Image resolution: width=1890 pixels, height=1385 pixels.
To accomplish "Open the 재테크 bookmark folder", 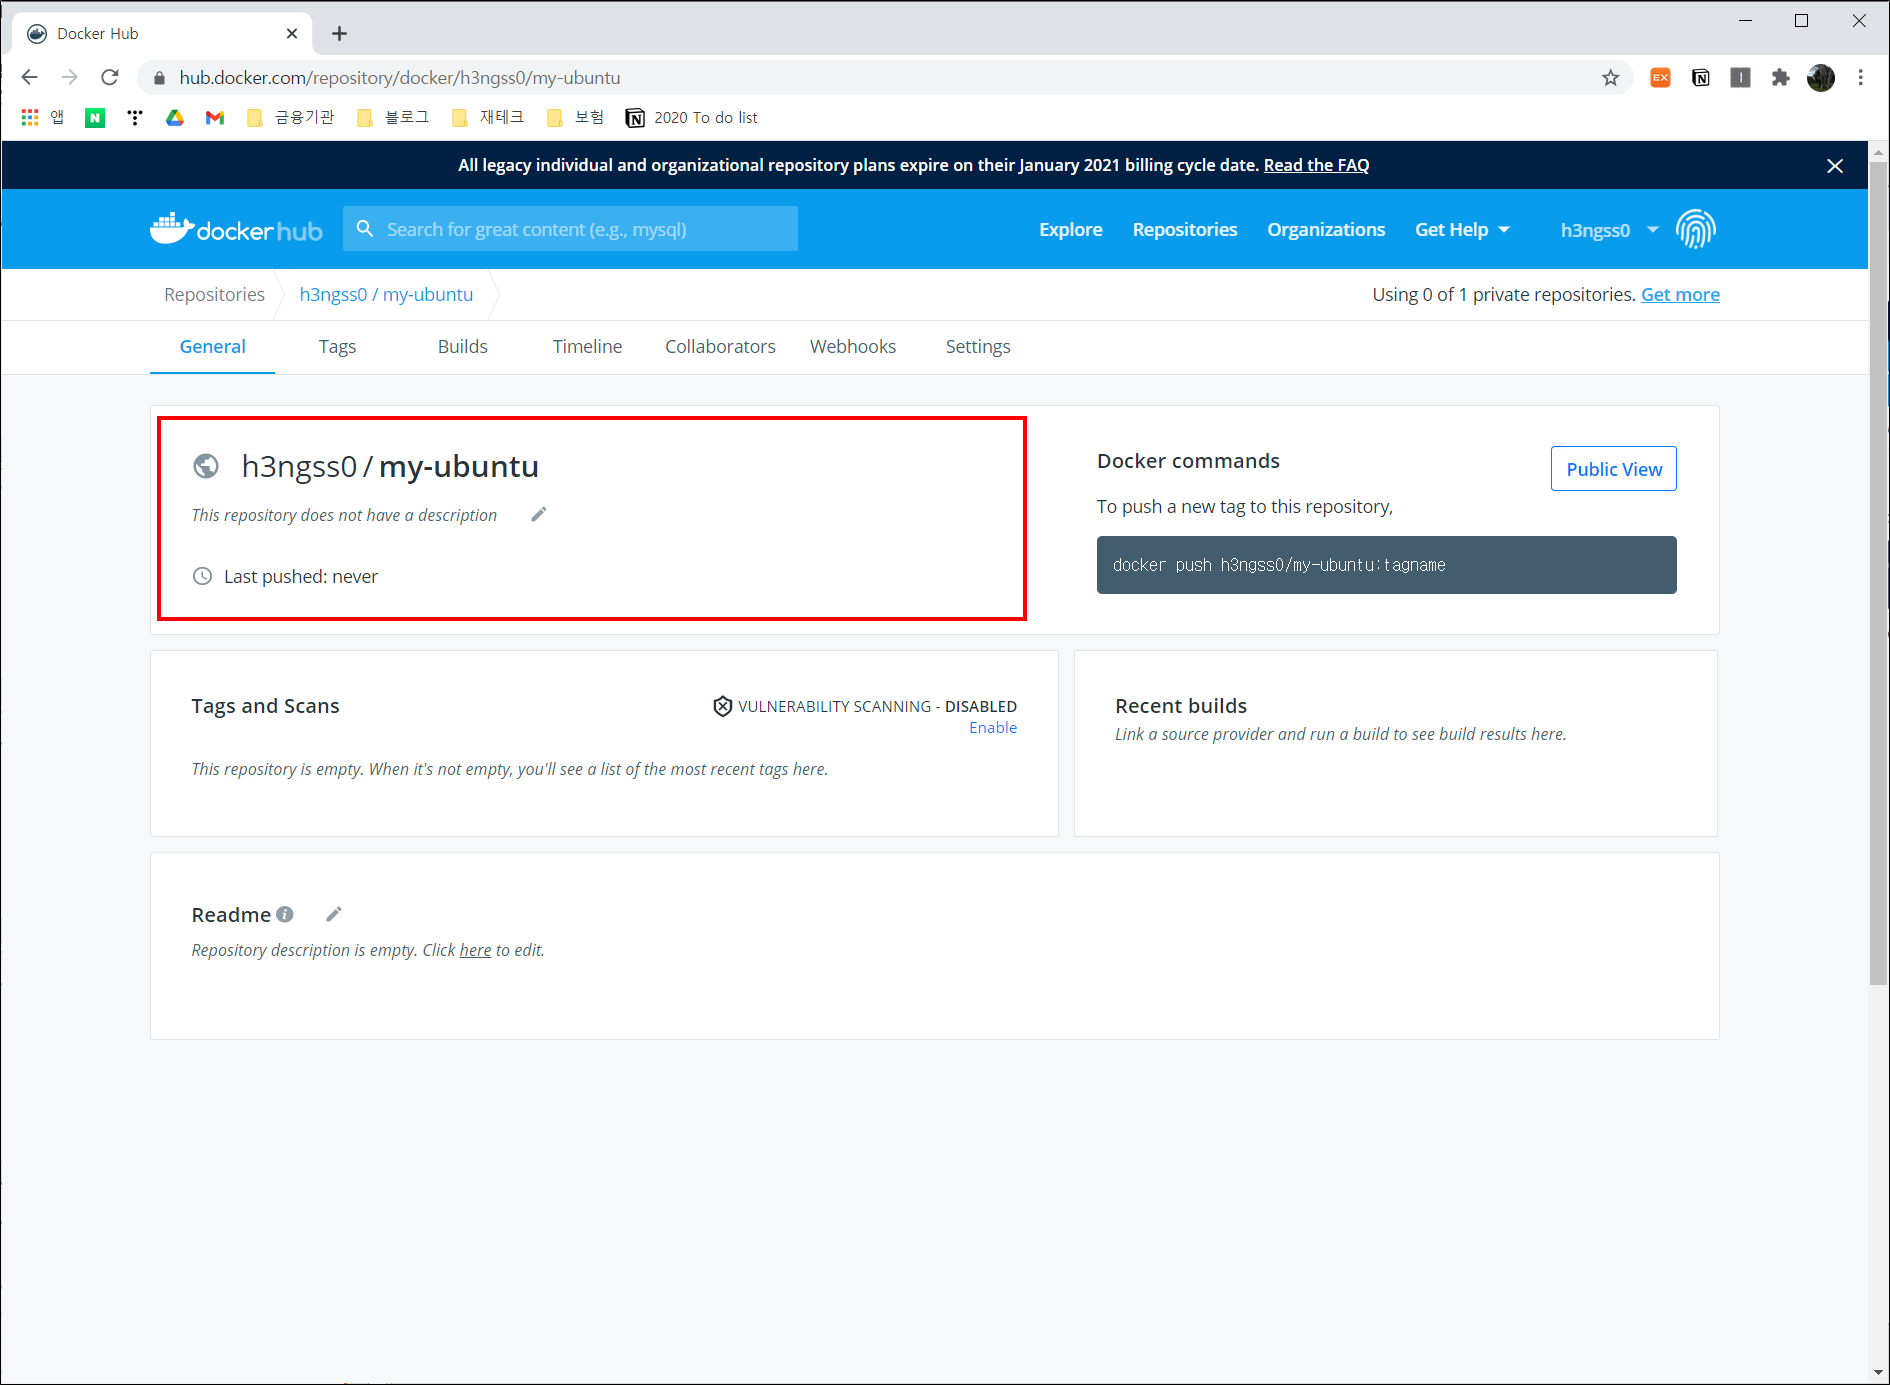I will pyautogui.click(x=488, y=118).
